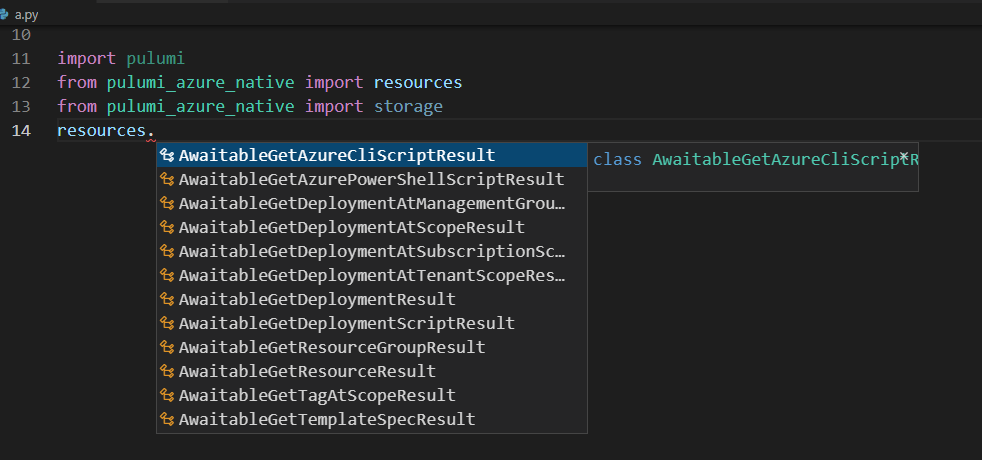Click class icon beside AwaitableGetTemplateSpecResult
Screen dimensions: 982x460
coord(167,420)
